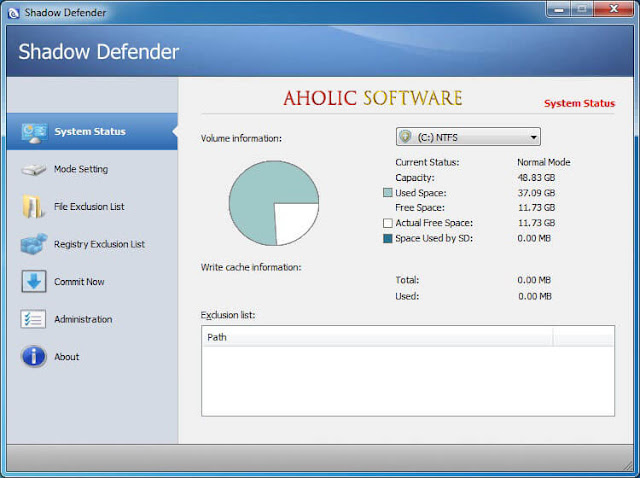Click the Commit Now arrow icon

pyautogui.click(x=34, y=281)
